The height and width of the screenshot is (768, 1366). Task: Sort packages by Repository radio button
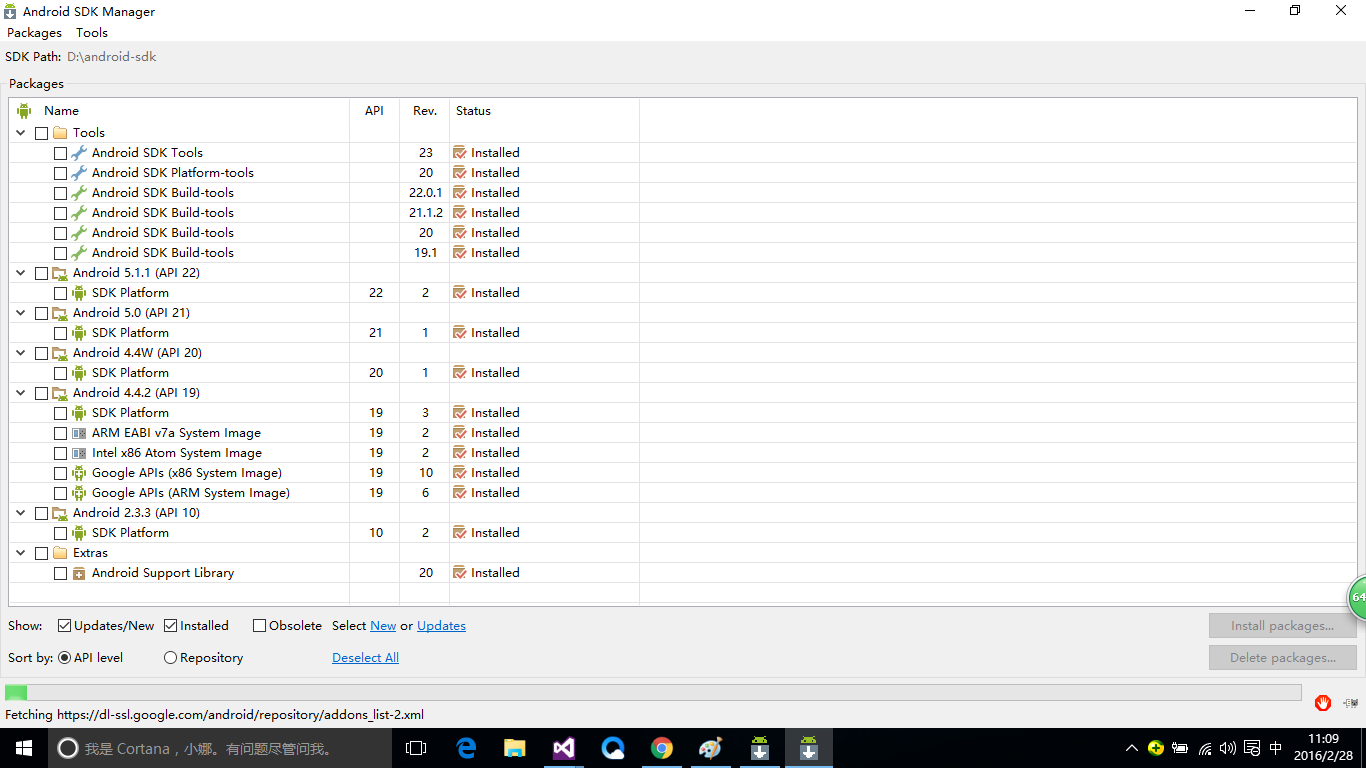(x=170, y=658)
